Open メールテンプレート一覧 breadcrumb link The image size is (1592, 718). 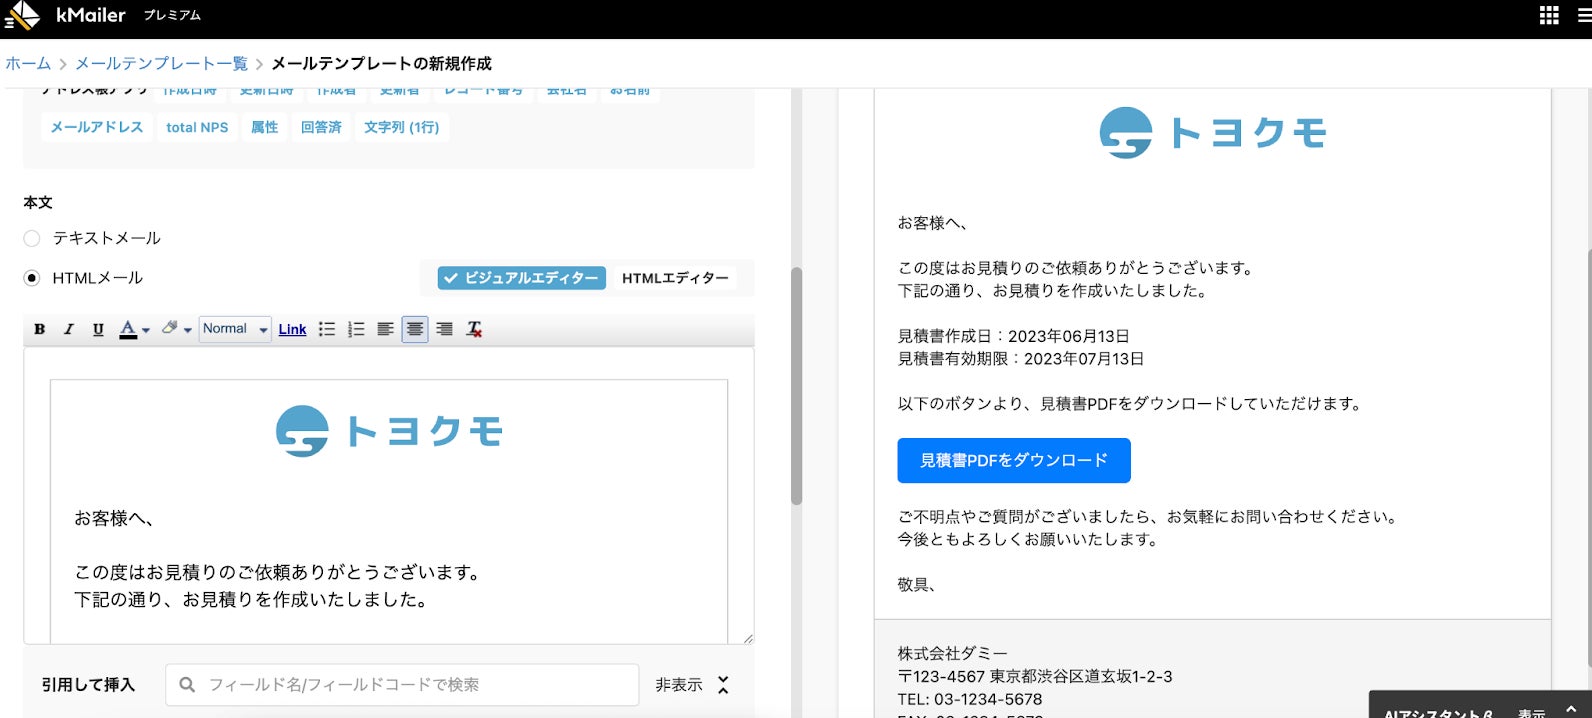[161, 63]
